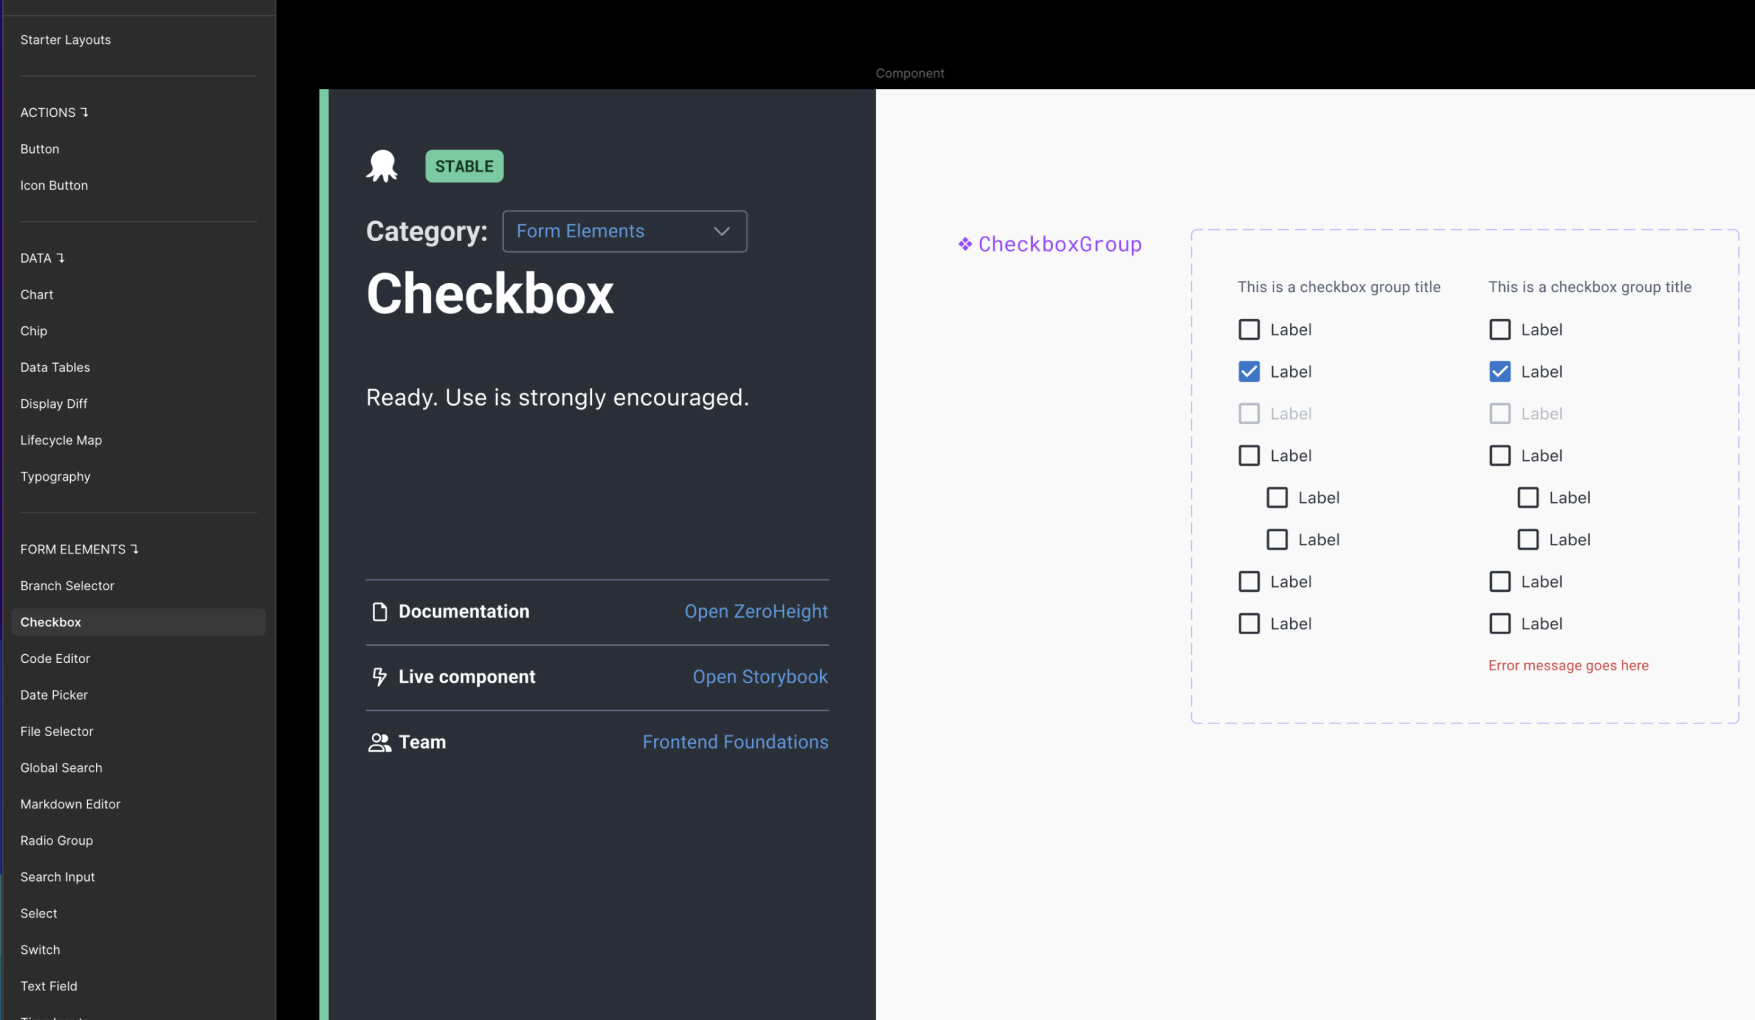Go to the Icon Button page
The height and width of the screenshot is (1020, 1755).
(54, 185)
